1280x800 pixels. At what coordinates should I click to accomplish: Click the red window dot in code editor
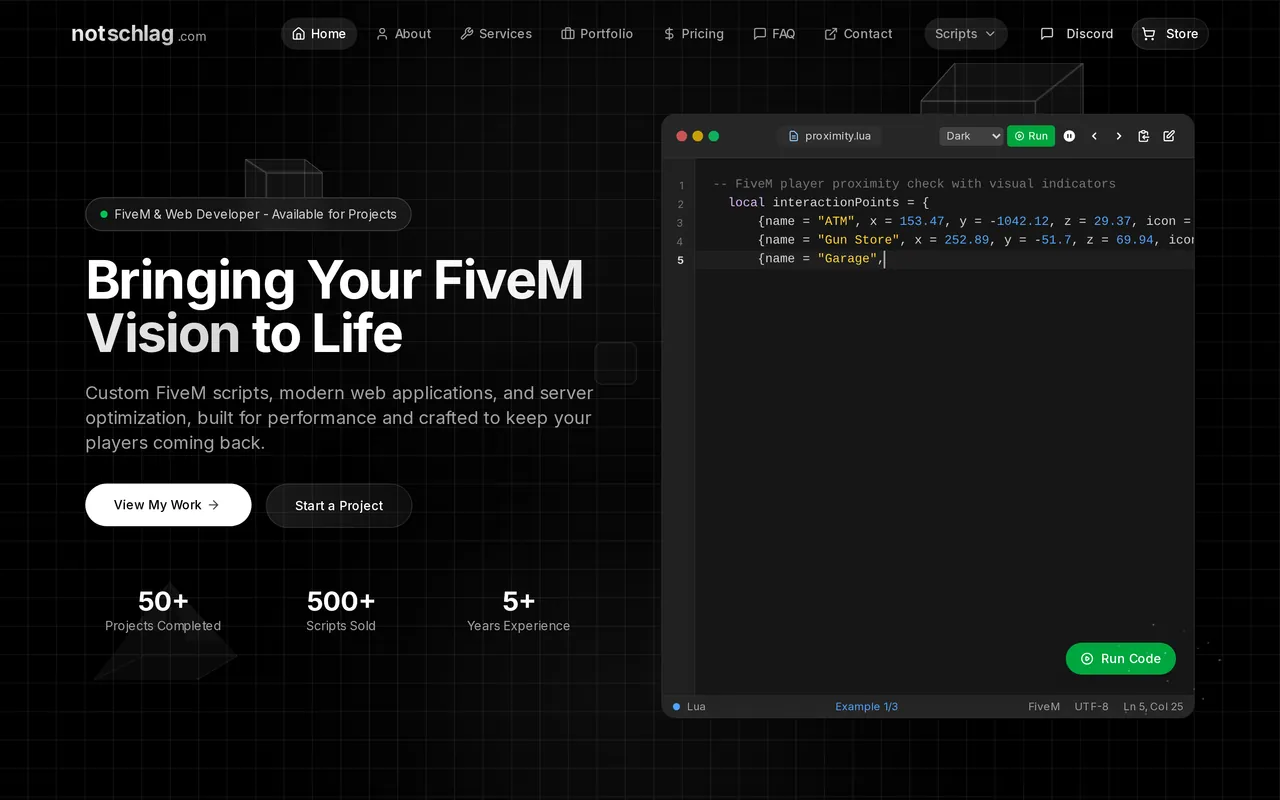(x=682, y=136)
